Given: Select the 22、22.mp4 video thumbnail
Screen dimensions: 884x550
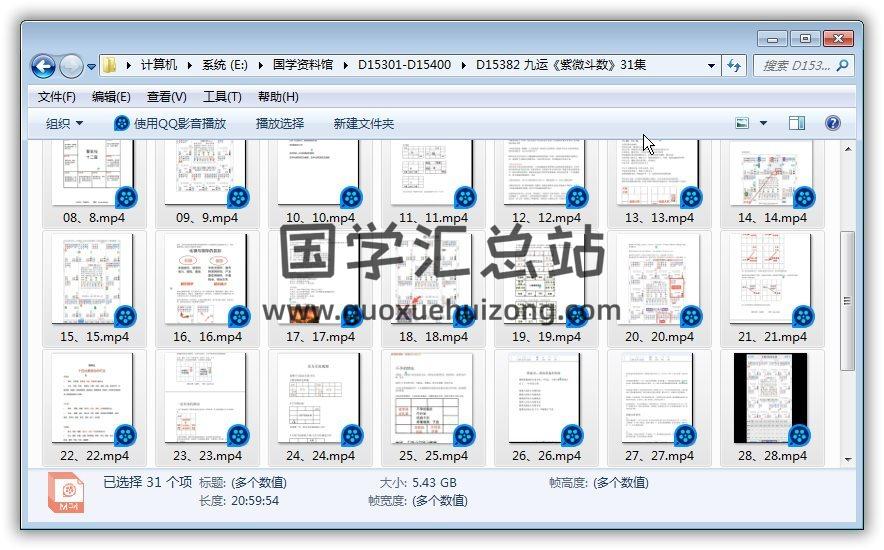Looking at the screenshot, I should pos(94,399).
